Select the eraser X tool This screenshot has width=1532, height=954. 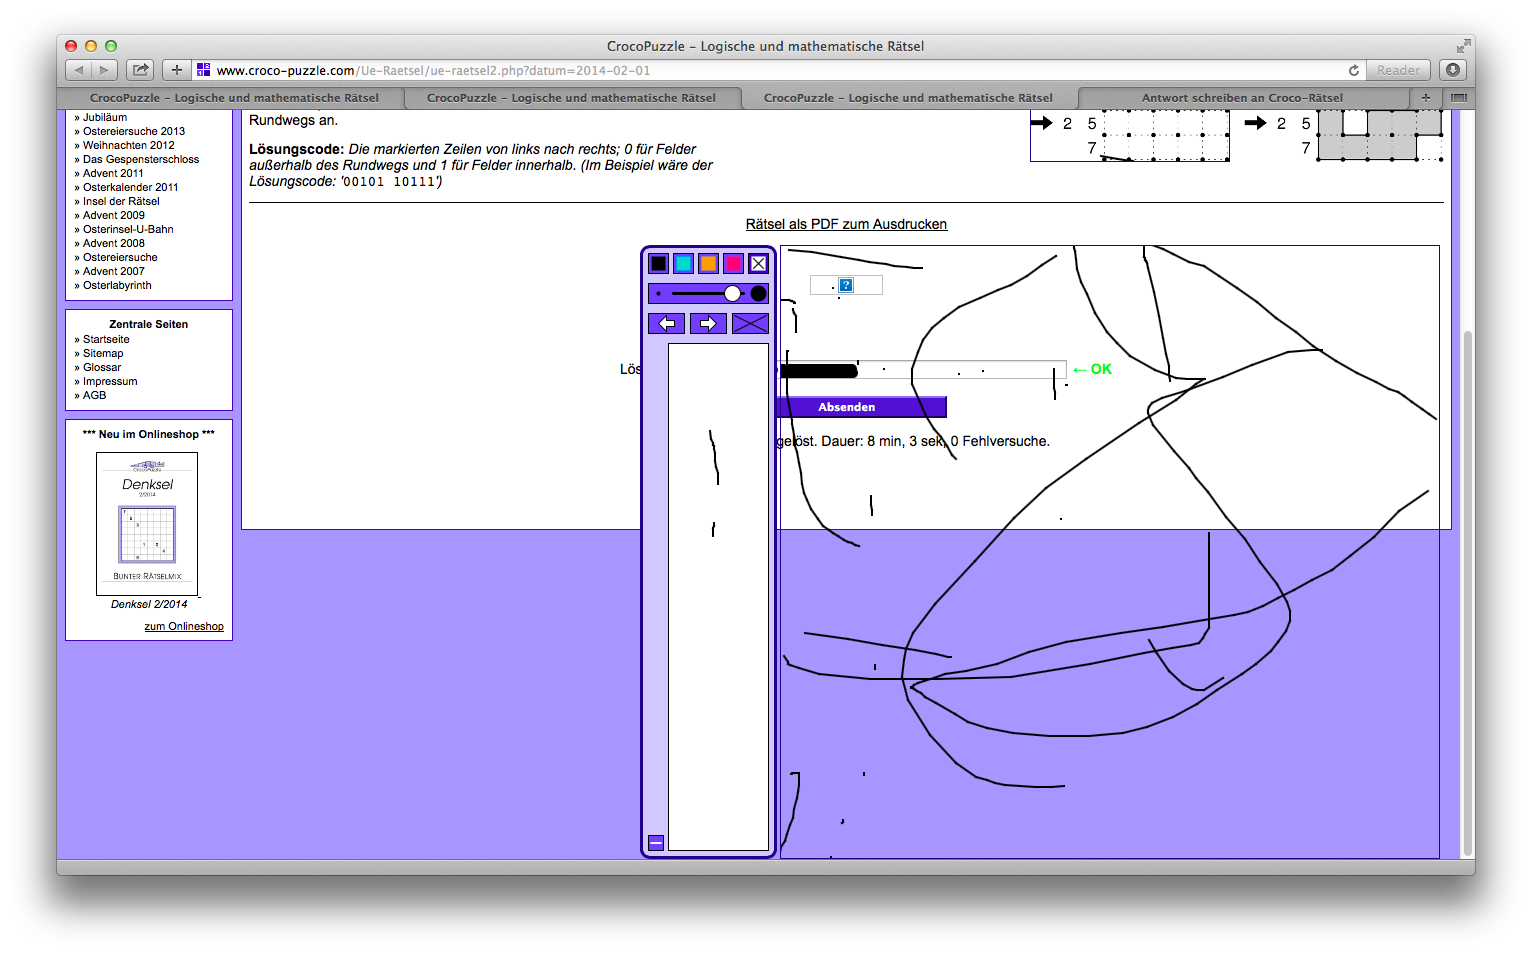(758, 264)
